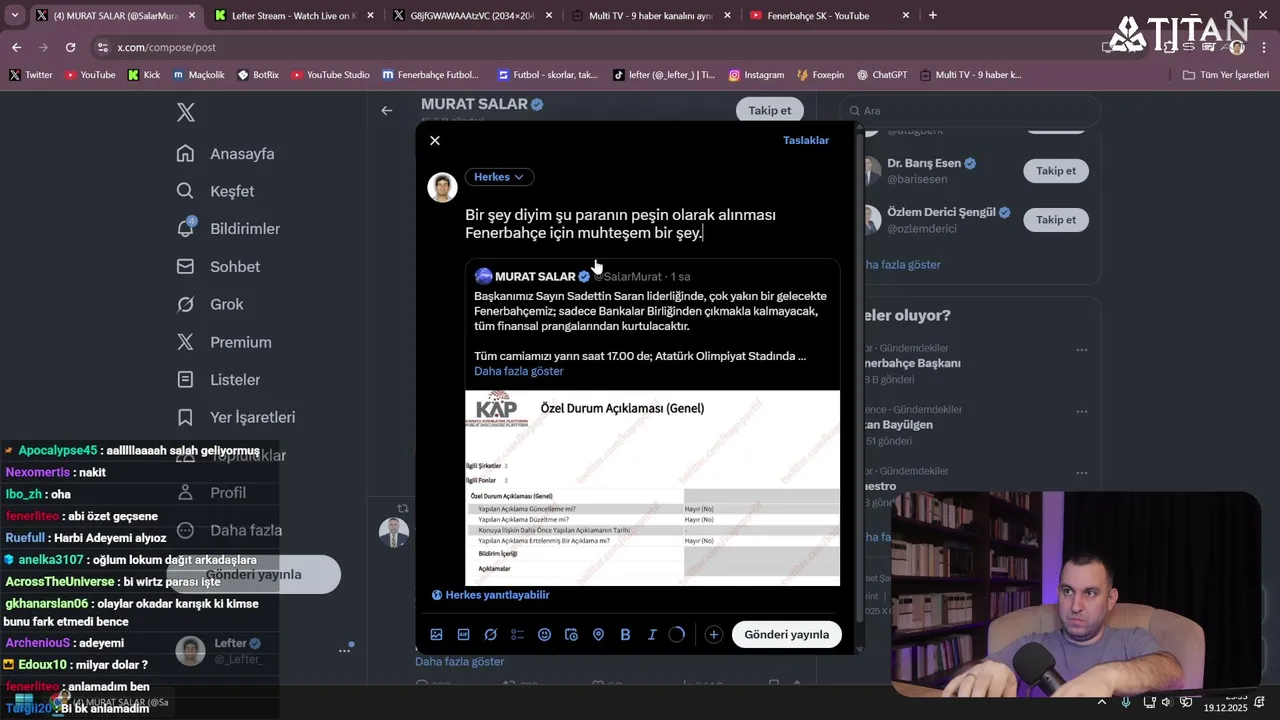This screenshot has height=720, width=1280.
Task: Go to X home logo
Action: point(186,113)
